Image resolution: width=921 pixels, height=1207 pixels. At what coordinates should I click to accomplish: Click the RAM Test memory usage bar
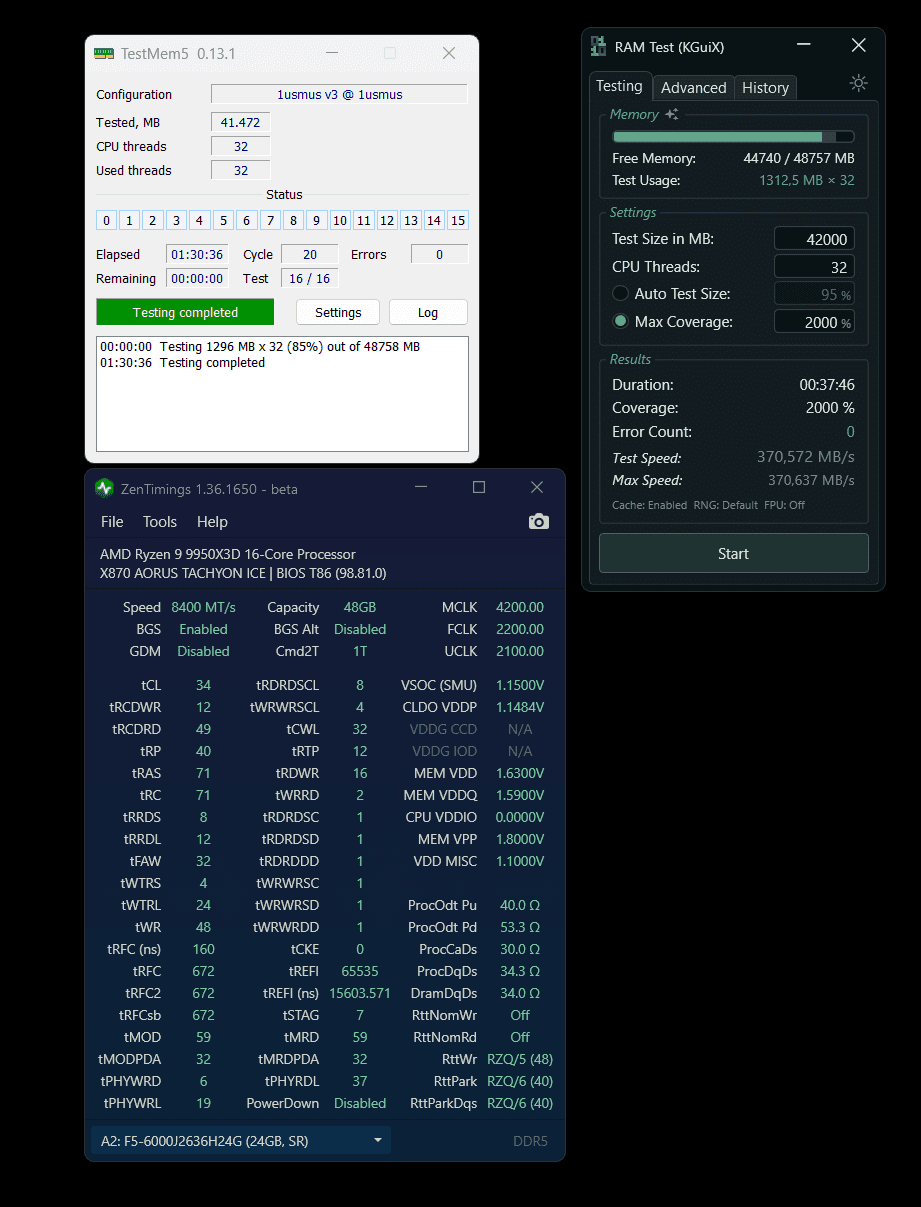(733, 137)
